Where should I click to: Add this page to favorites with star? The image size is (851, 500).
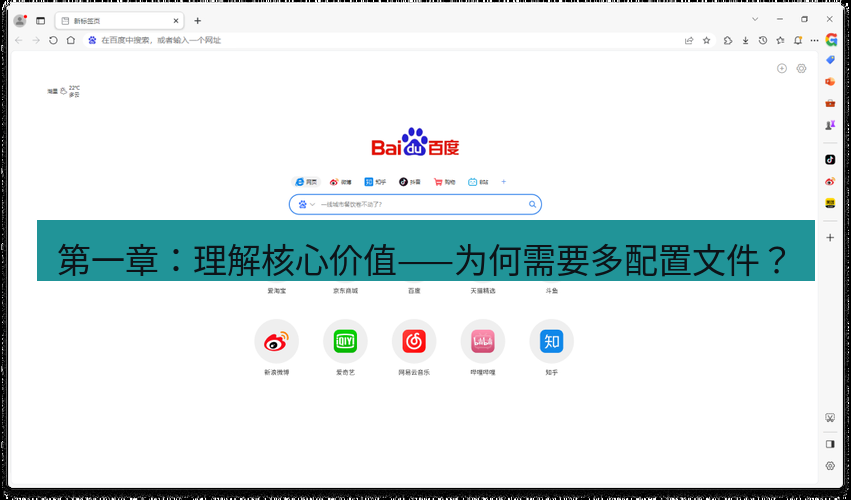click(706, 40)
